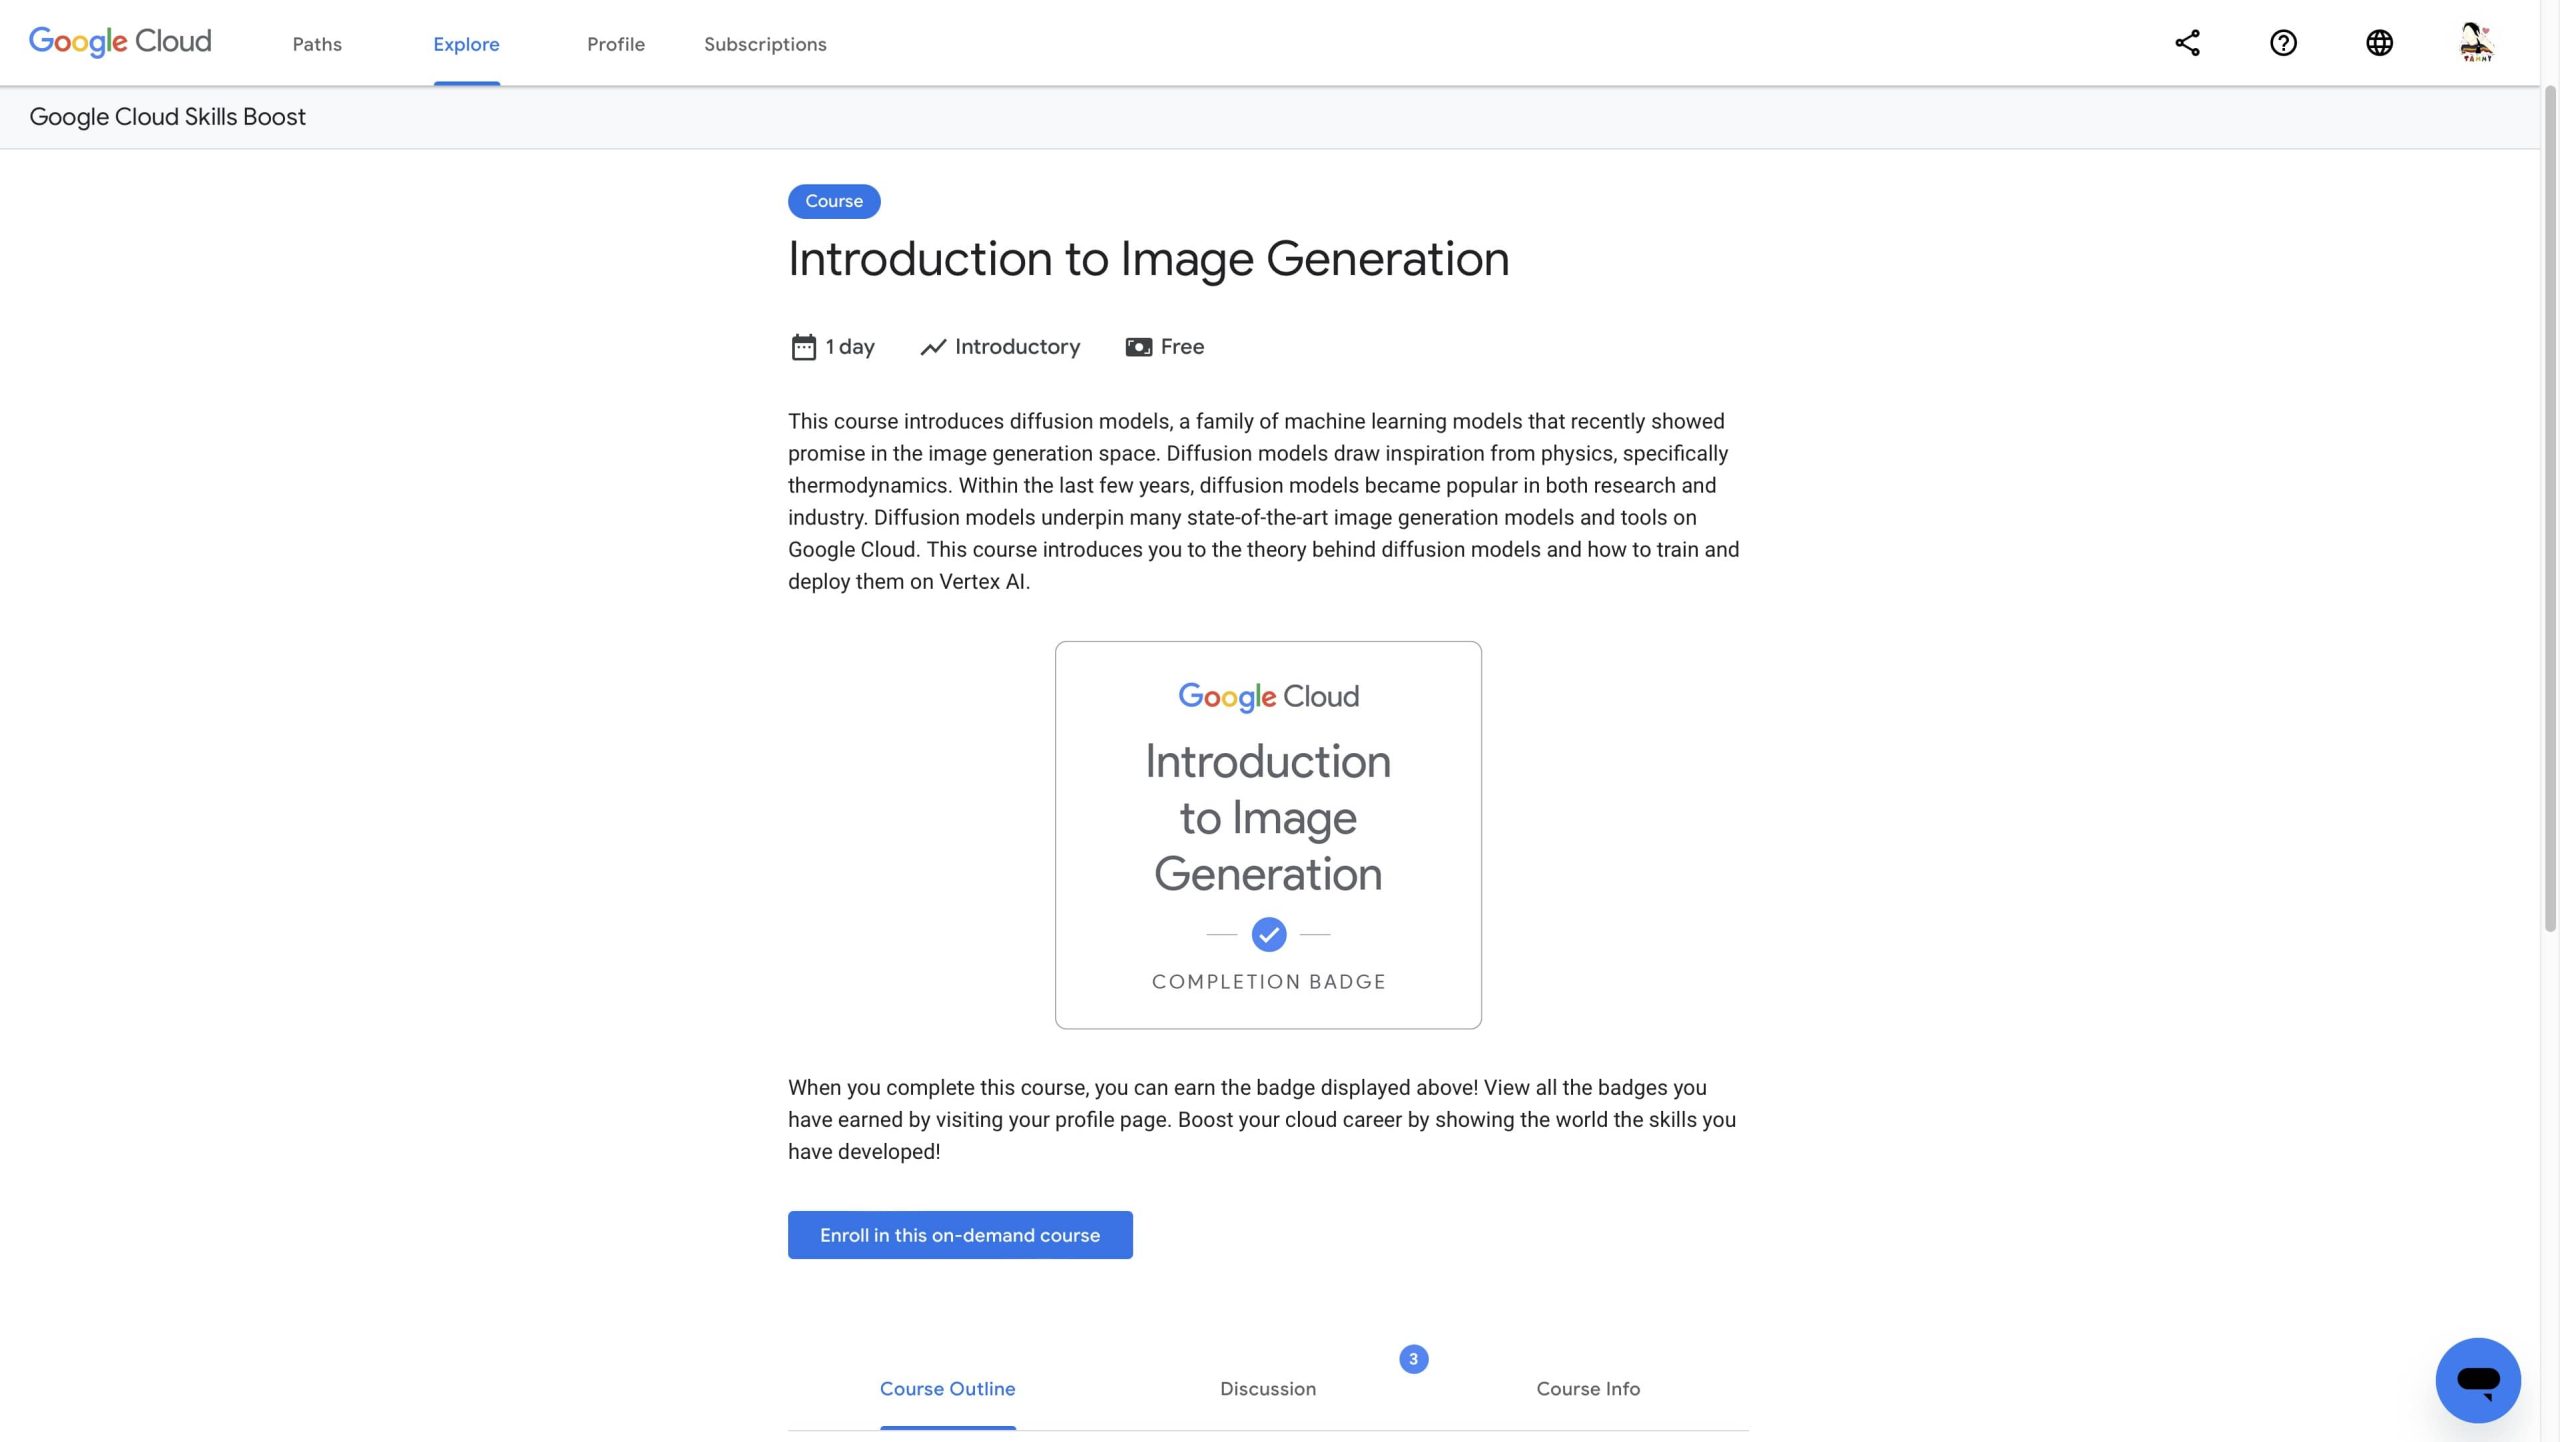The width and height of the screenshot is (2560, 1442).
Task: Click the Google Cloud logo
Action: pos(120,42)
